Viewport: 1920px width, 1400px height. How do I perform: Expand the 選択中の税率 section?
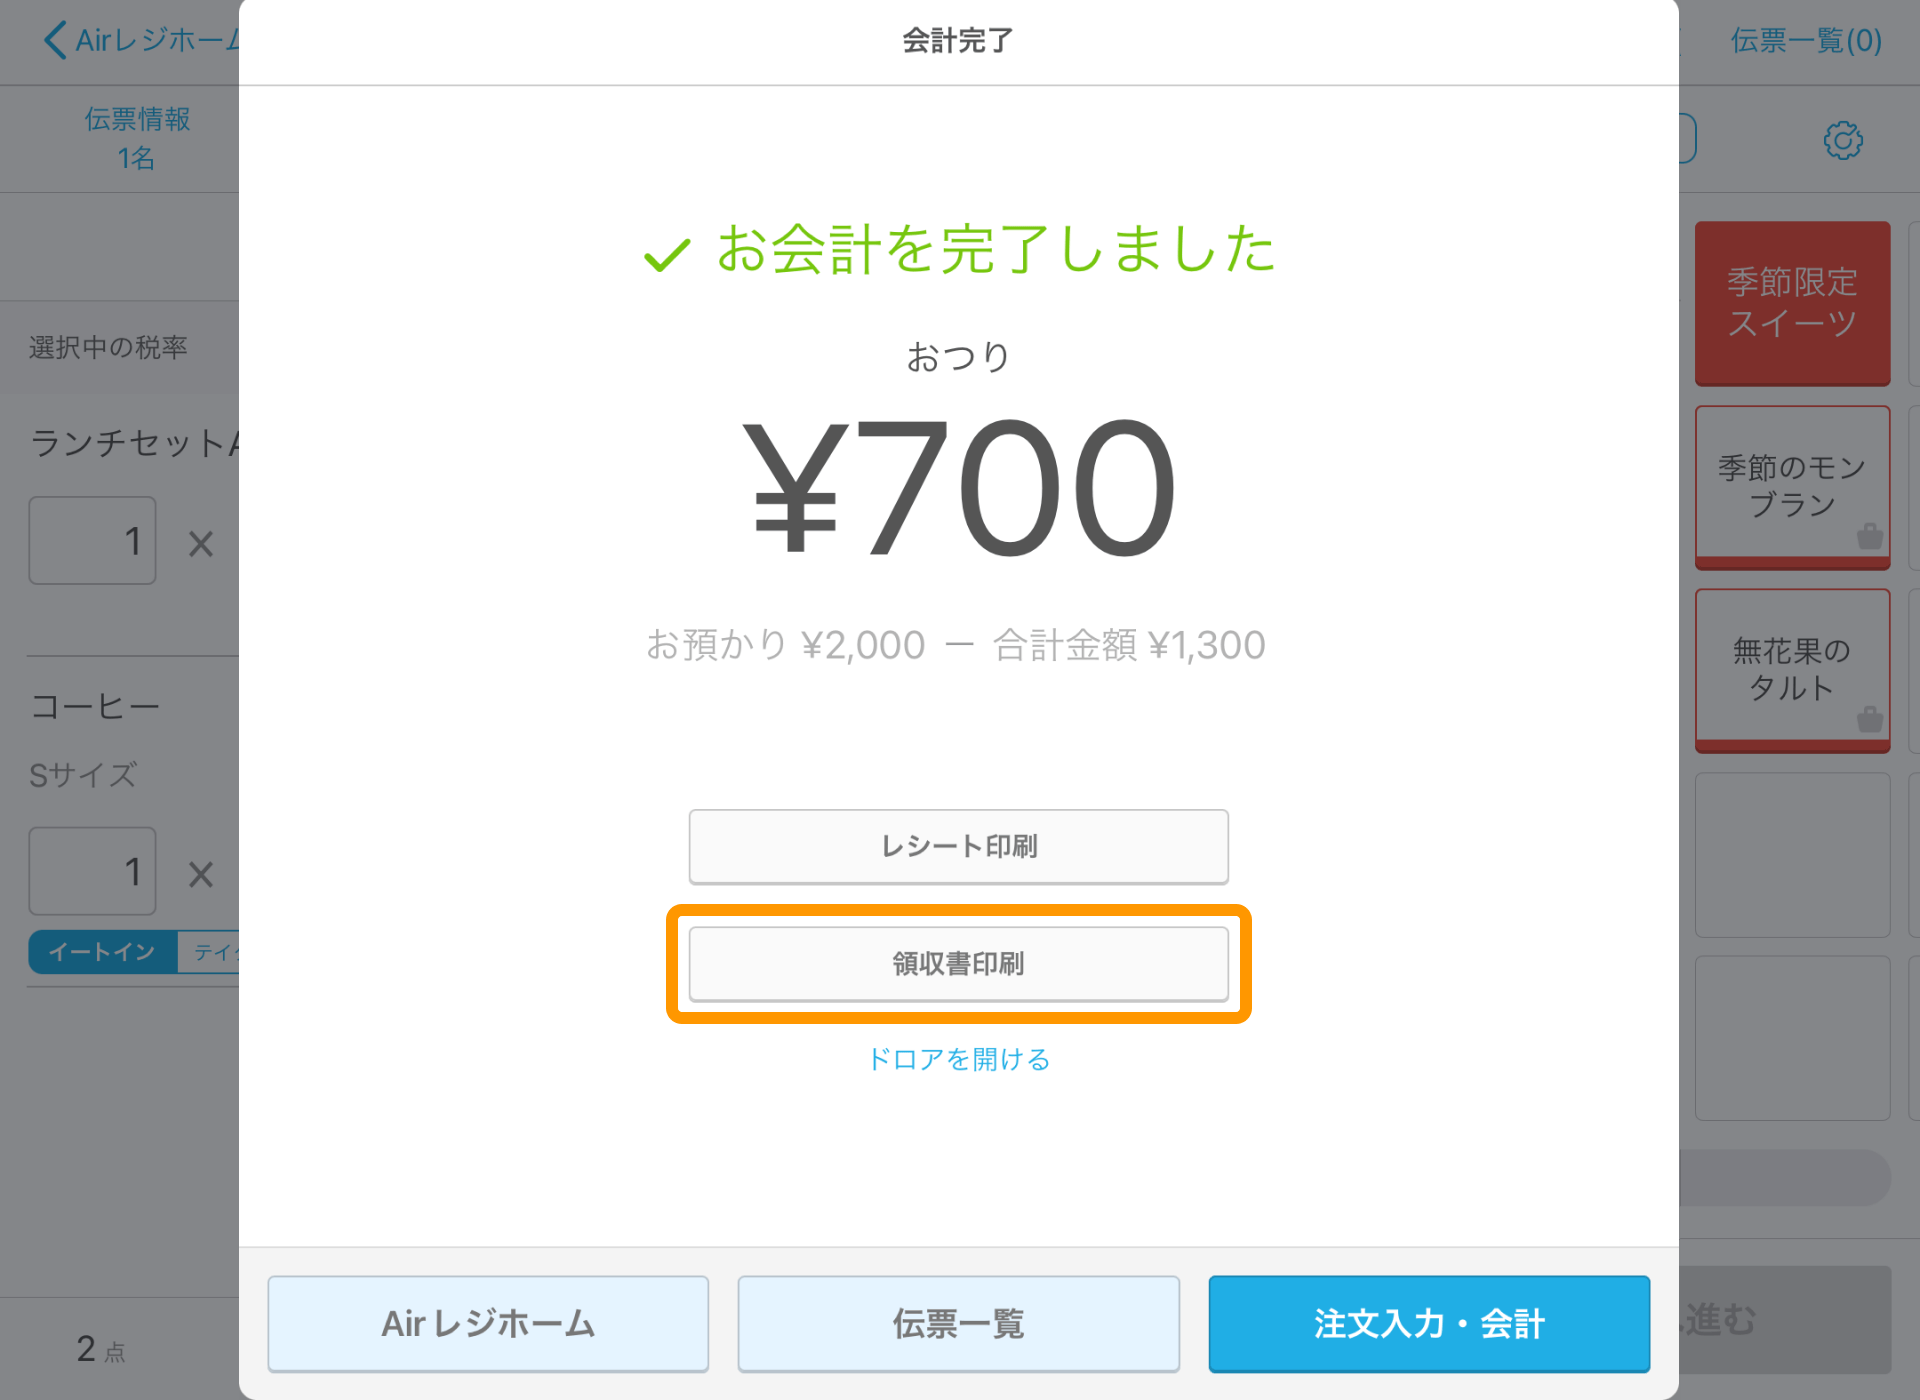110,345
